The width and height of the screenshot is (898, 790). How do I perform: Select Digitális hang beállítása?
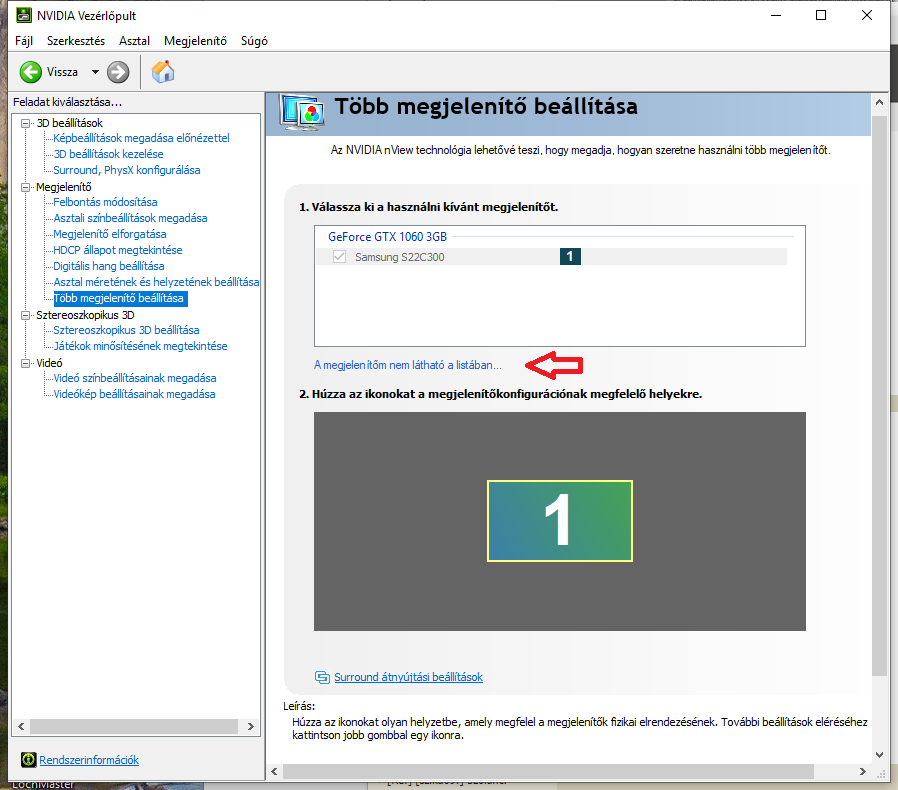[x=109, y=266]
